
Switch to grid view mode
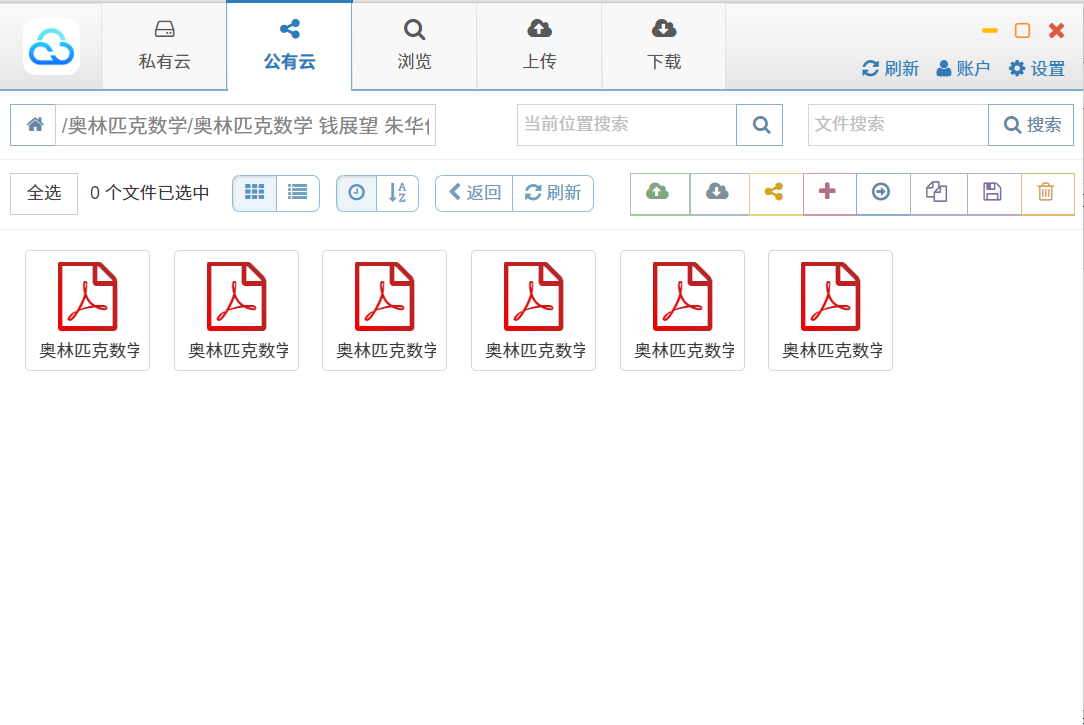pos(254,193)
